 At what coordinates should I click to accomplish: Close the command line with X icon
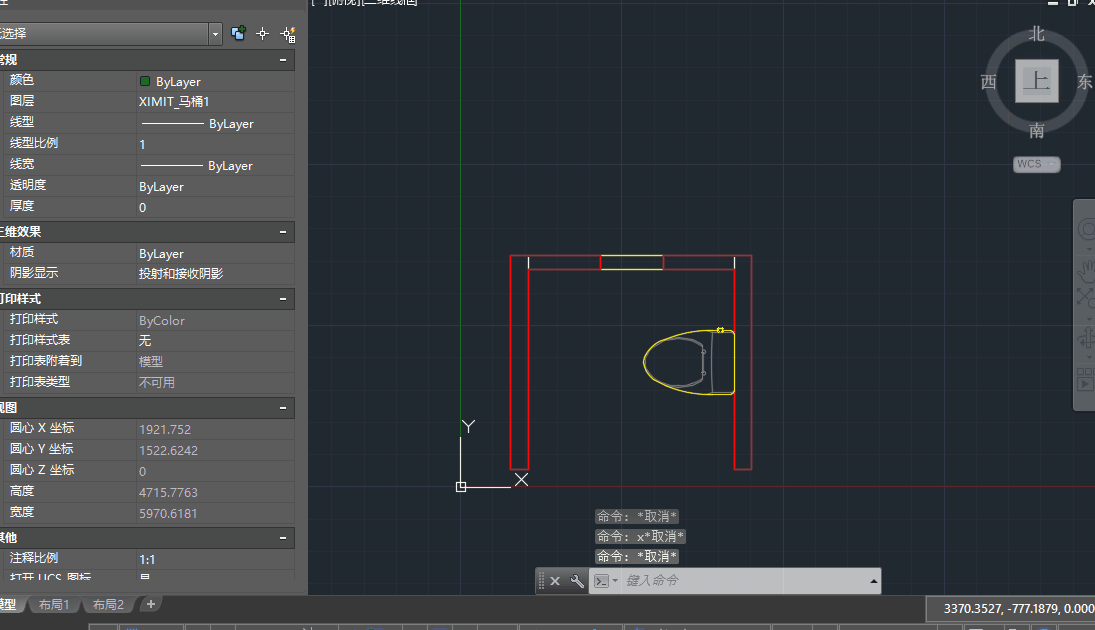point(555,581)
